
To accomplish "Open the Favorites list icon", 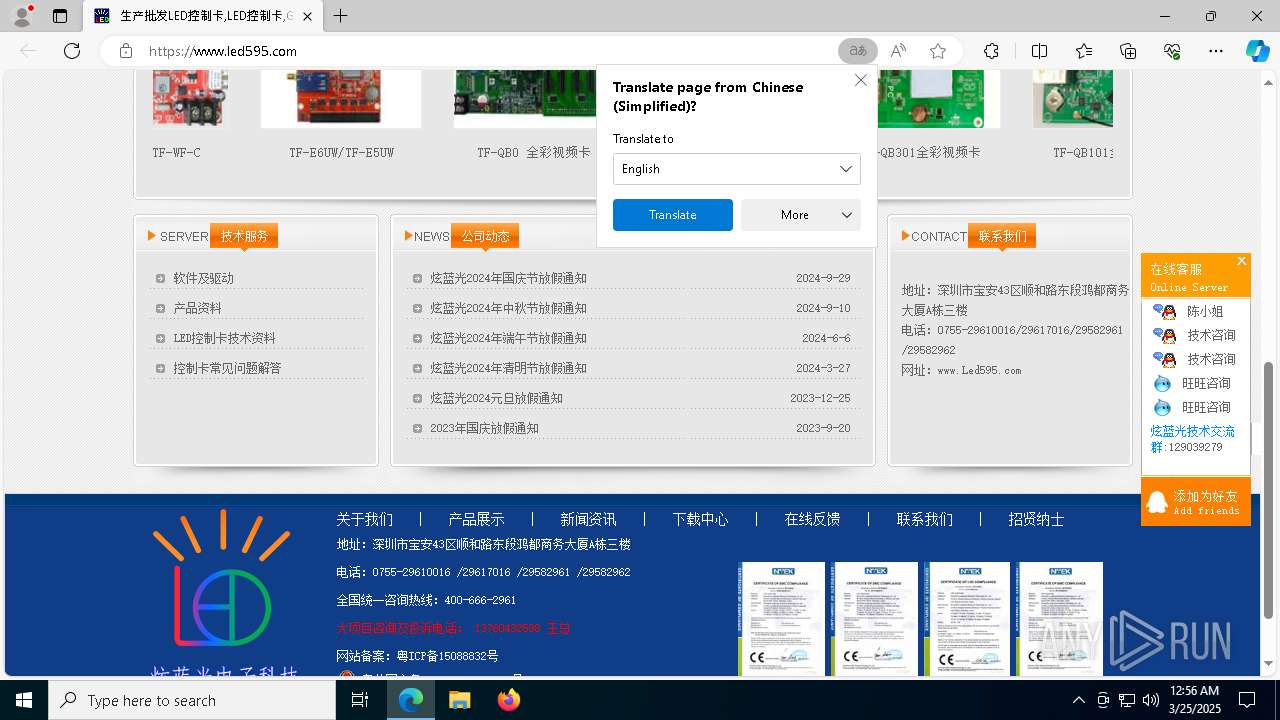I will click(x=1084, y=51).
